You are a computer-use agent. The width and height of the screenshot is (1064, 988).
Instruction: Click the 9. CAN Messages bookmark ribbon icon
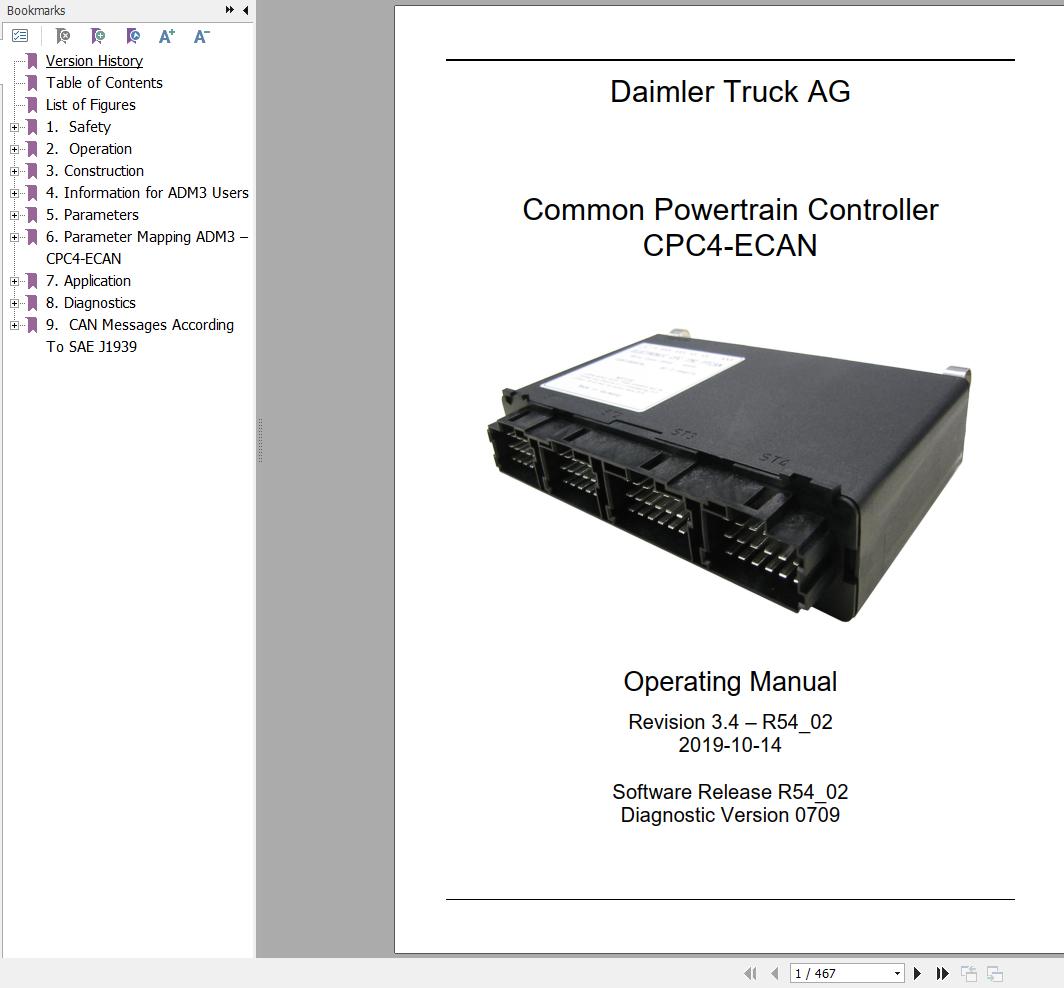click(32, 325)
